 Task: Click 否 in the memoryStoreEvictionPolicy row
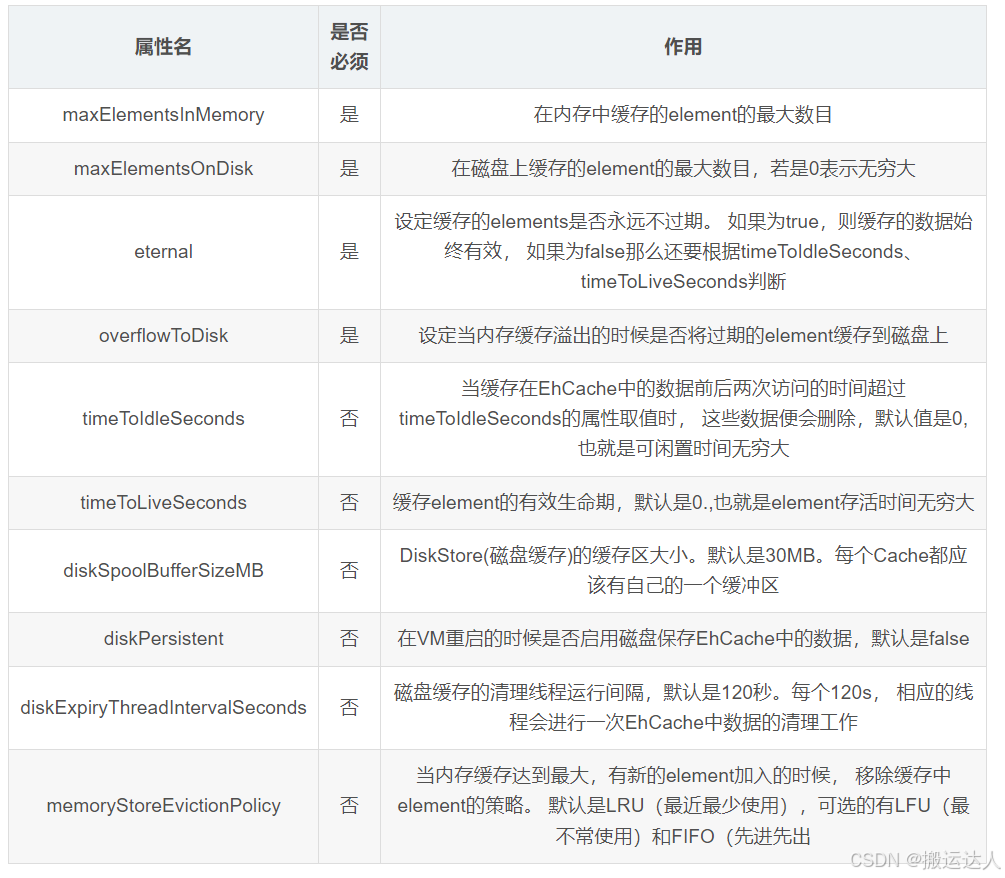click(349, 806)
